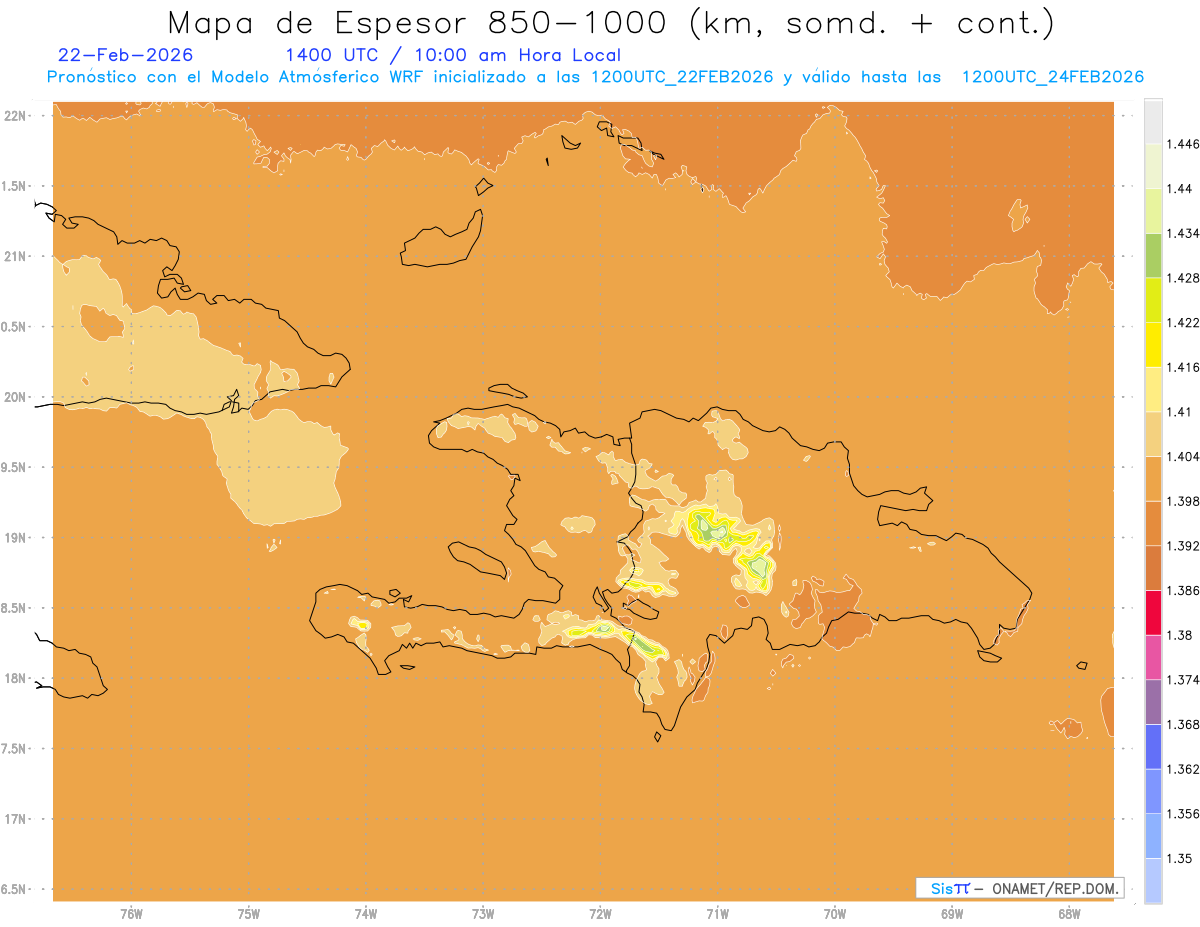
Task: Click legend value '1.404'
Action: pos(1182,456)
